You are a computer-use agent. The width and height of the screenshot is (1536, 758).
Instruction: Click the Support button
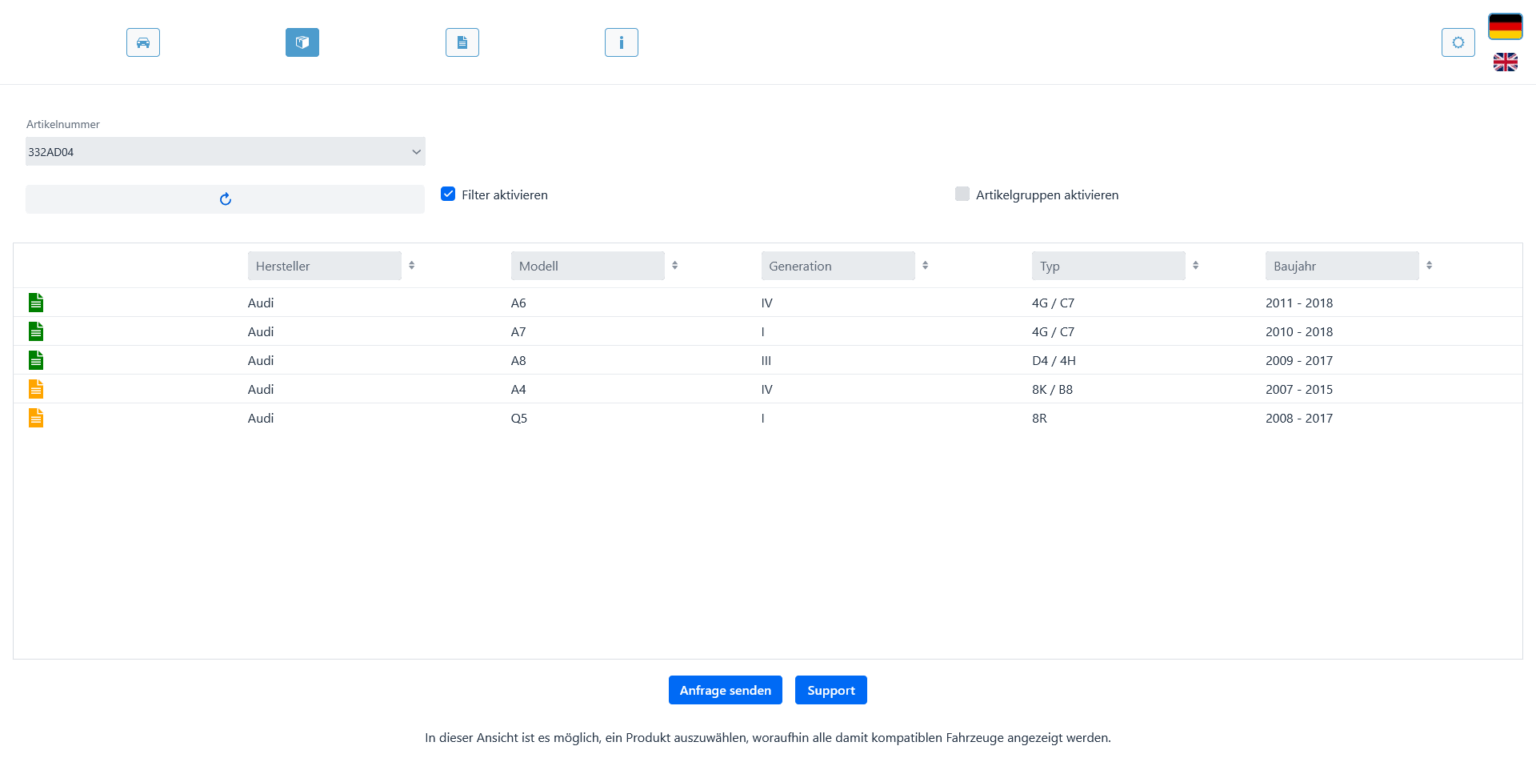tap(830, 690)
